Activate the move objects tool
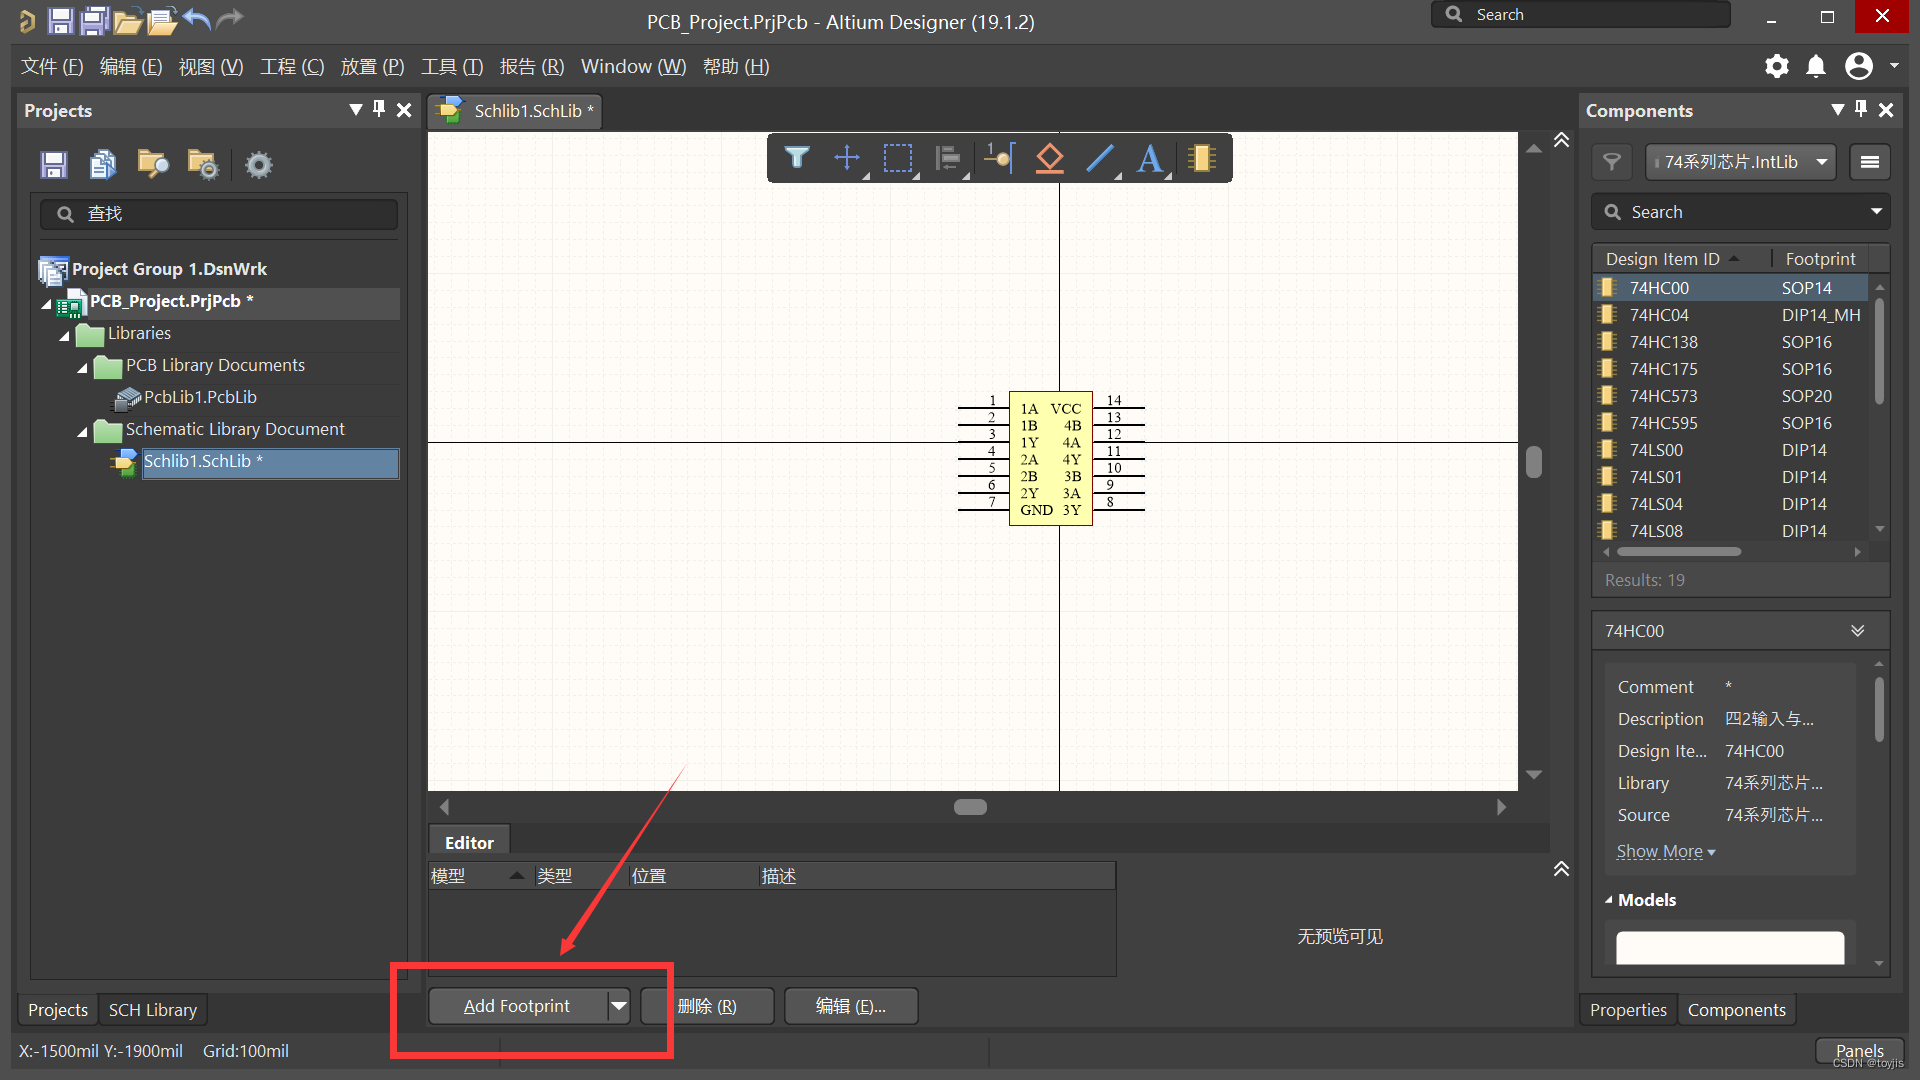Viewport: 1920px width, 1080px height. coord(847,157)
